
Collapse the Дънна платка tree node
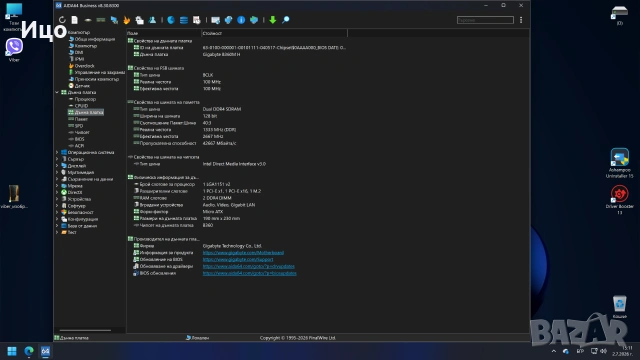click(57, 93)
